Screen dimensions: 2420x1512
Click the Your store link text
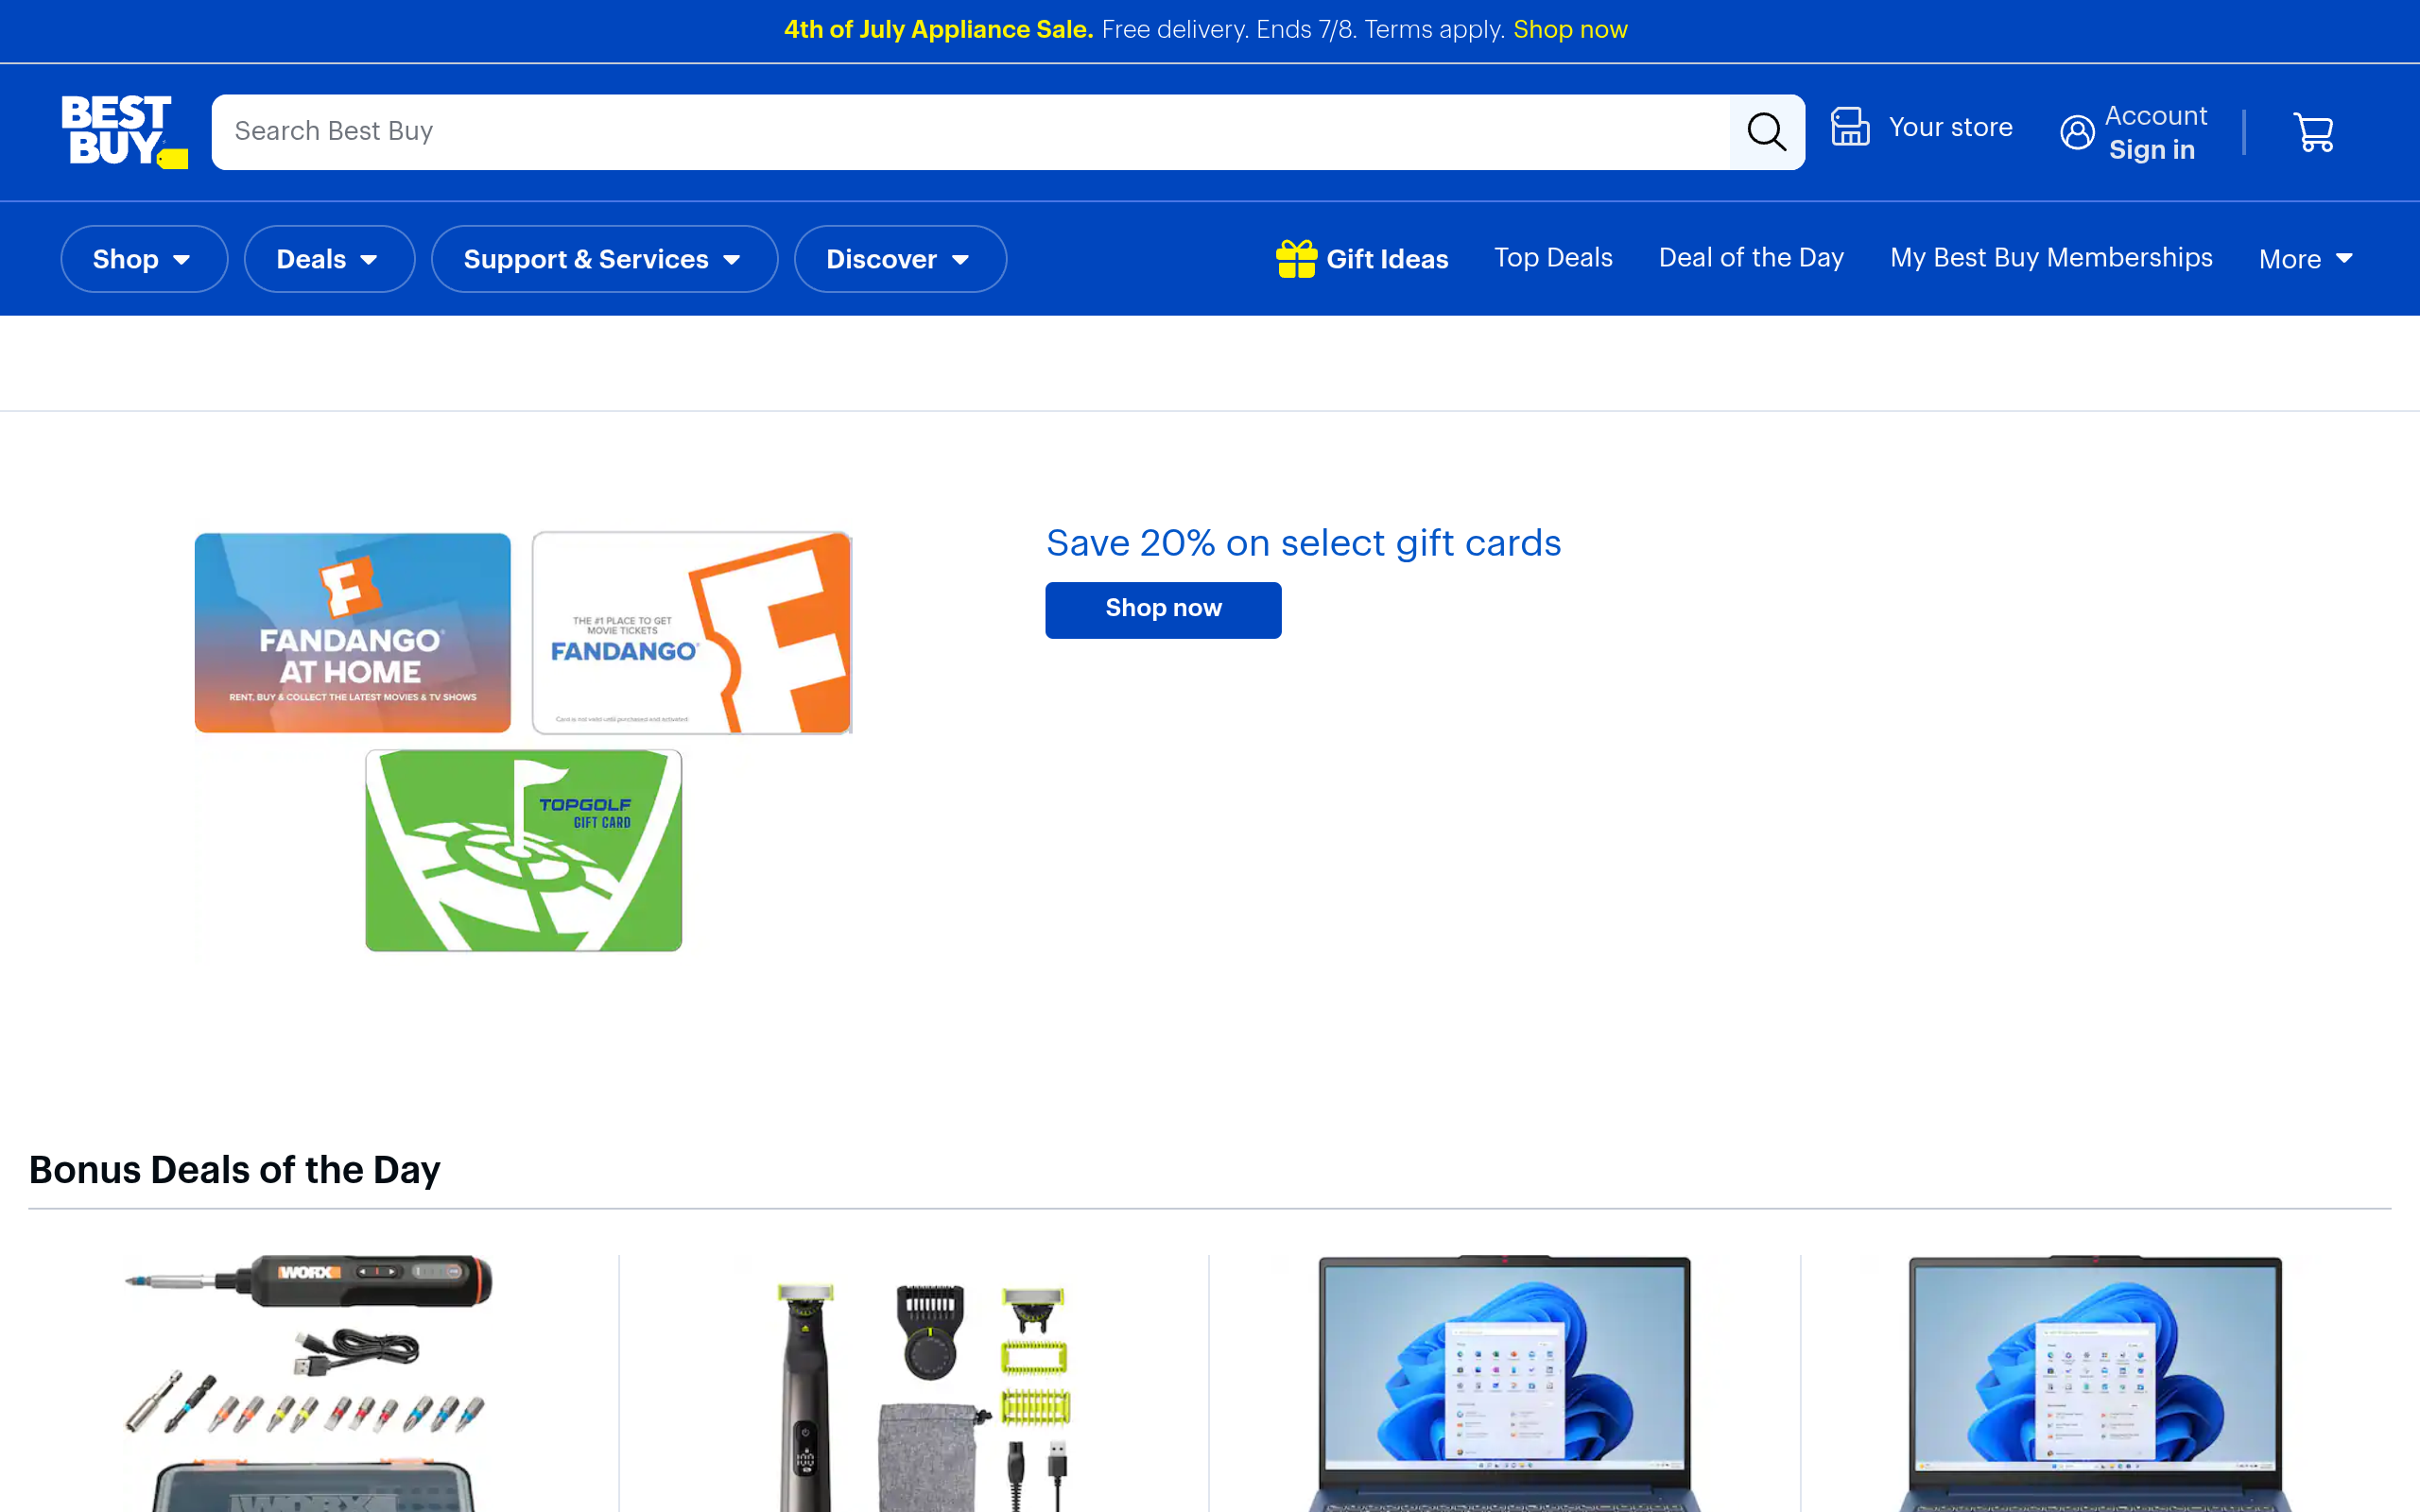(1950, 128)
